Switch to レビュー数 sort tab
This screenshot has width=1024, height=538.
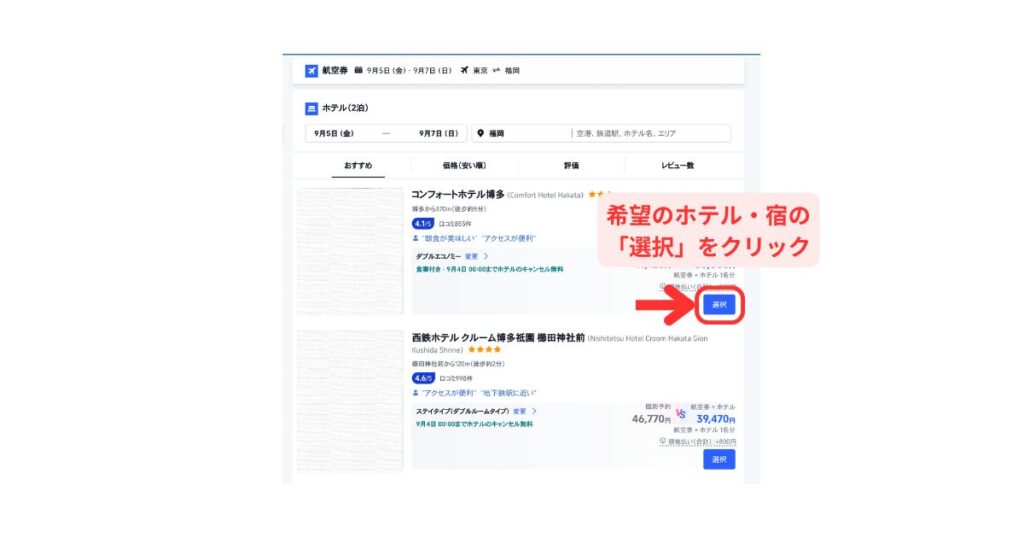click(x=677, y=166)
